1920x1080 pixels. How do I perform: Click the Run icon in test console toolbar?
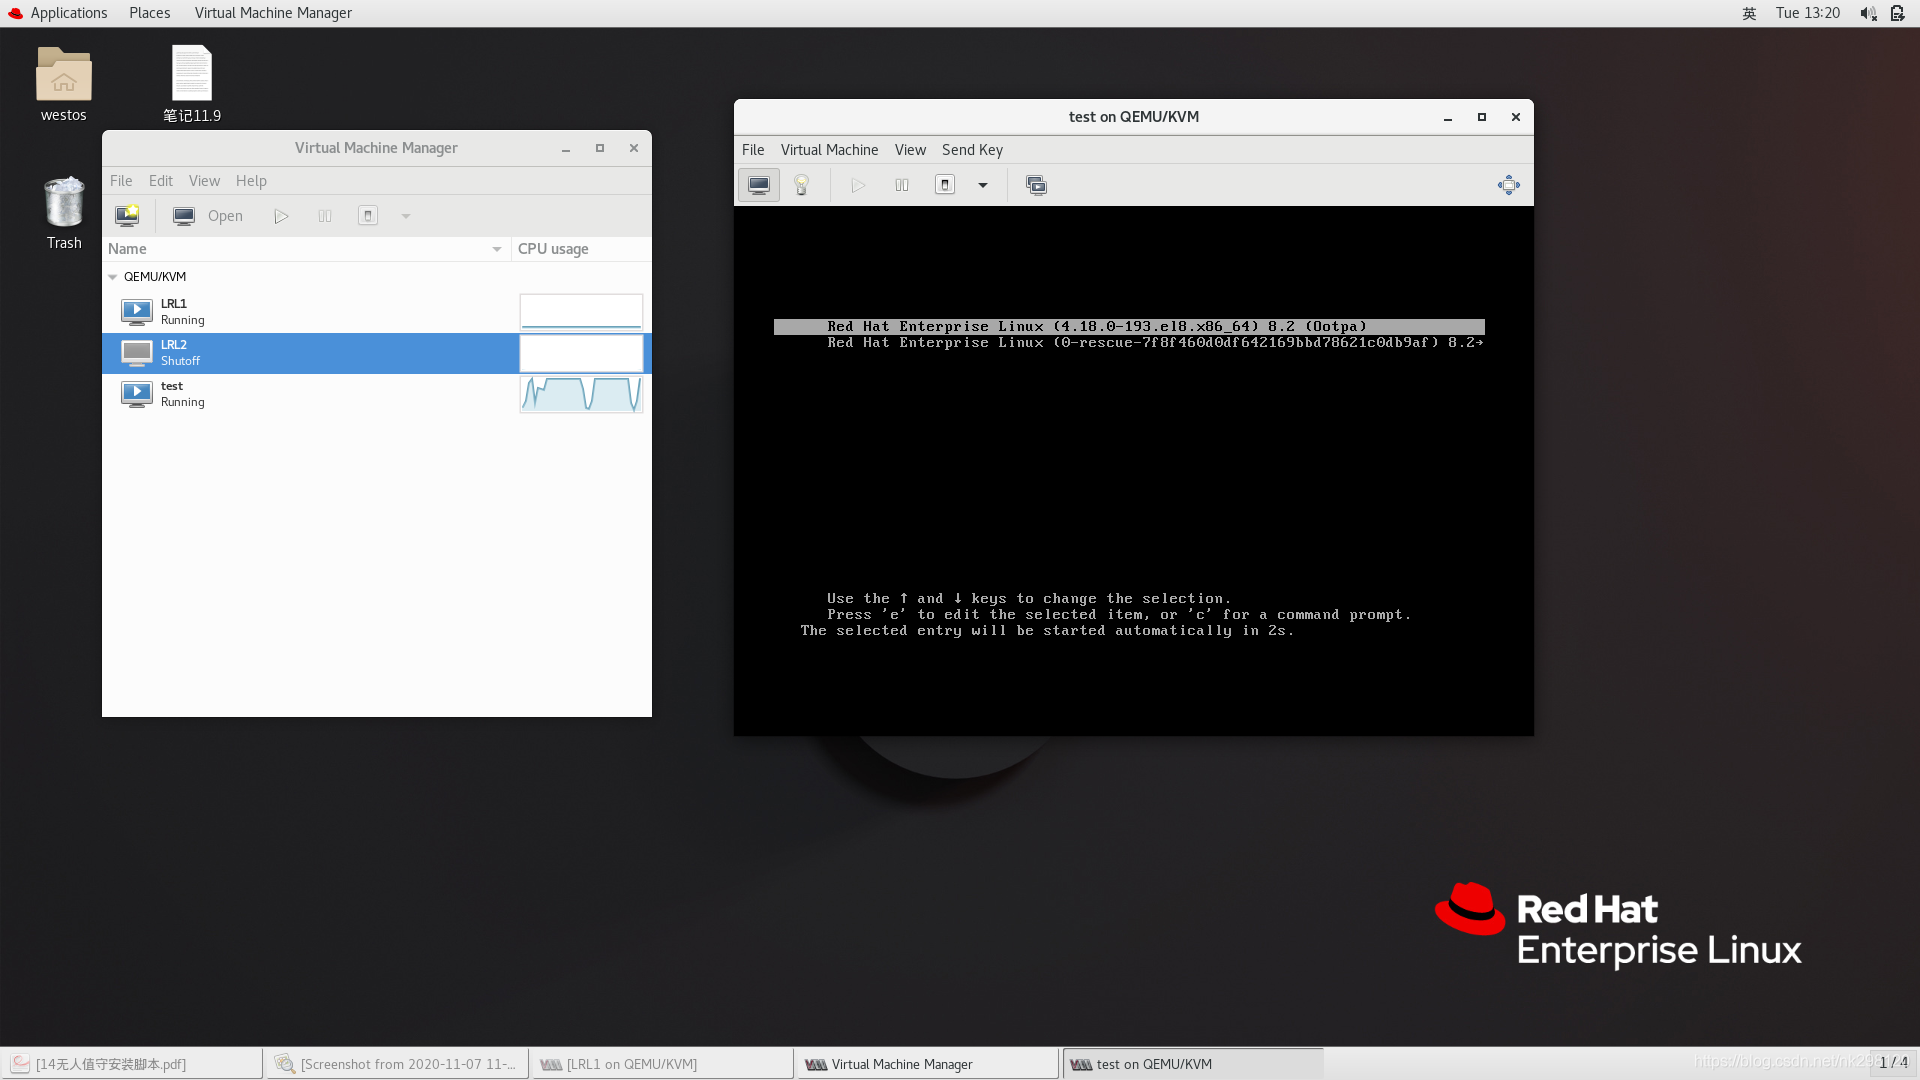tap(858, 185)
